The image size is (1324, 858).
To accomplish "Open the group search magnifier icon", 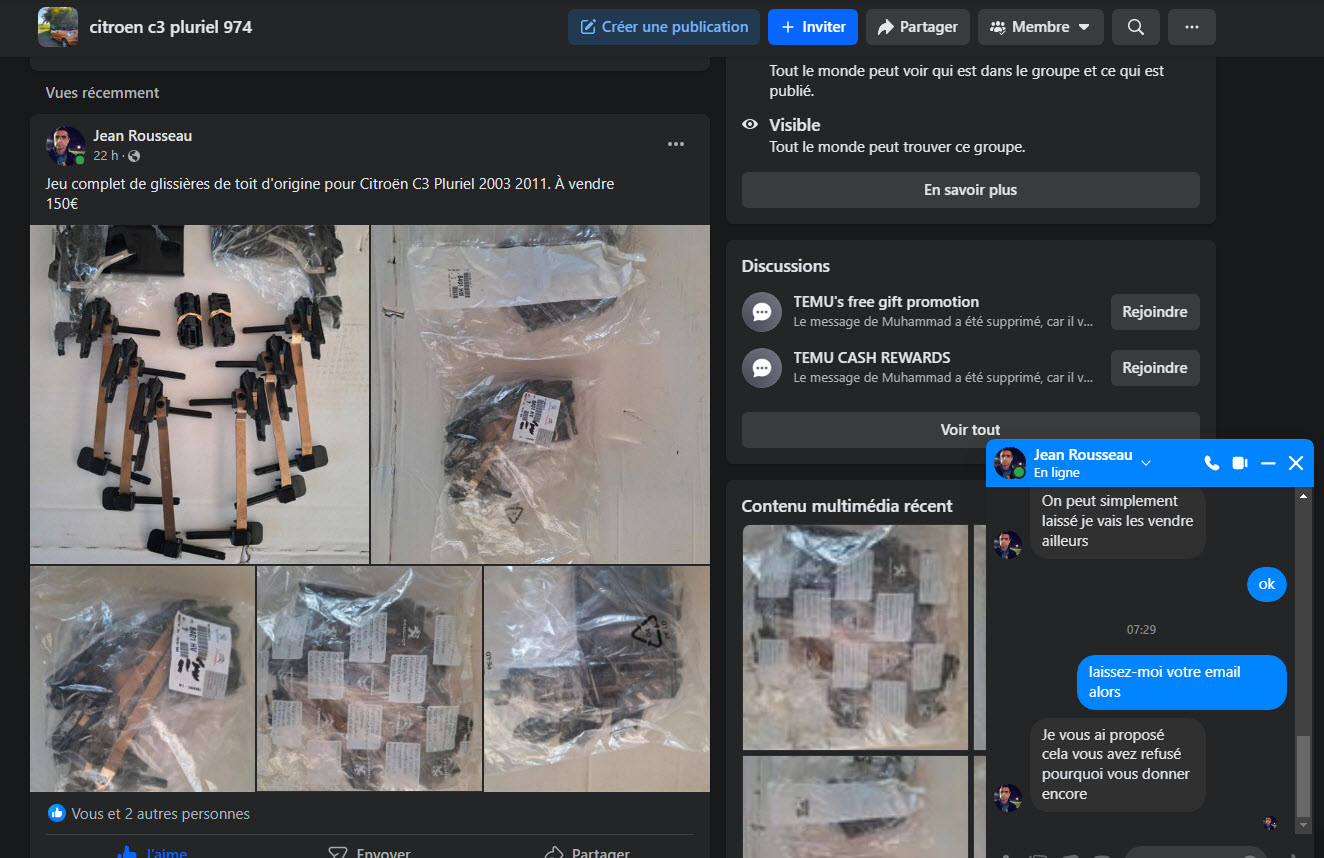I will point(1135,27).
